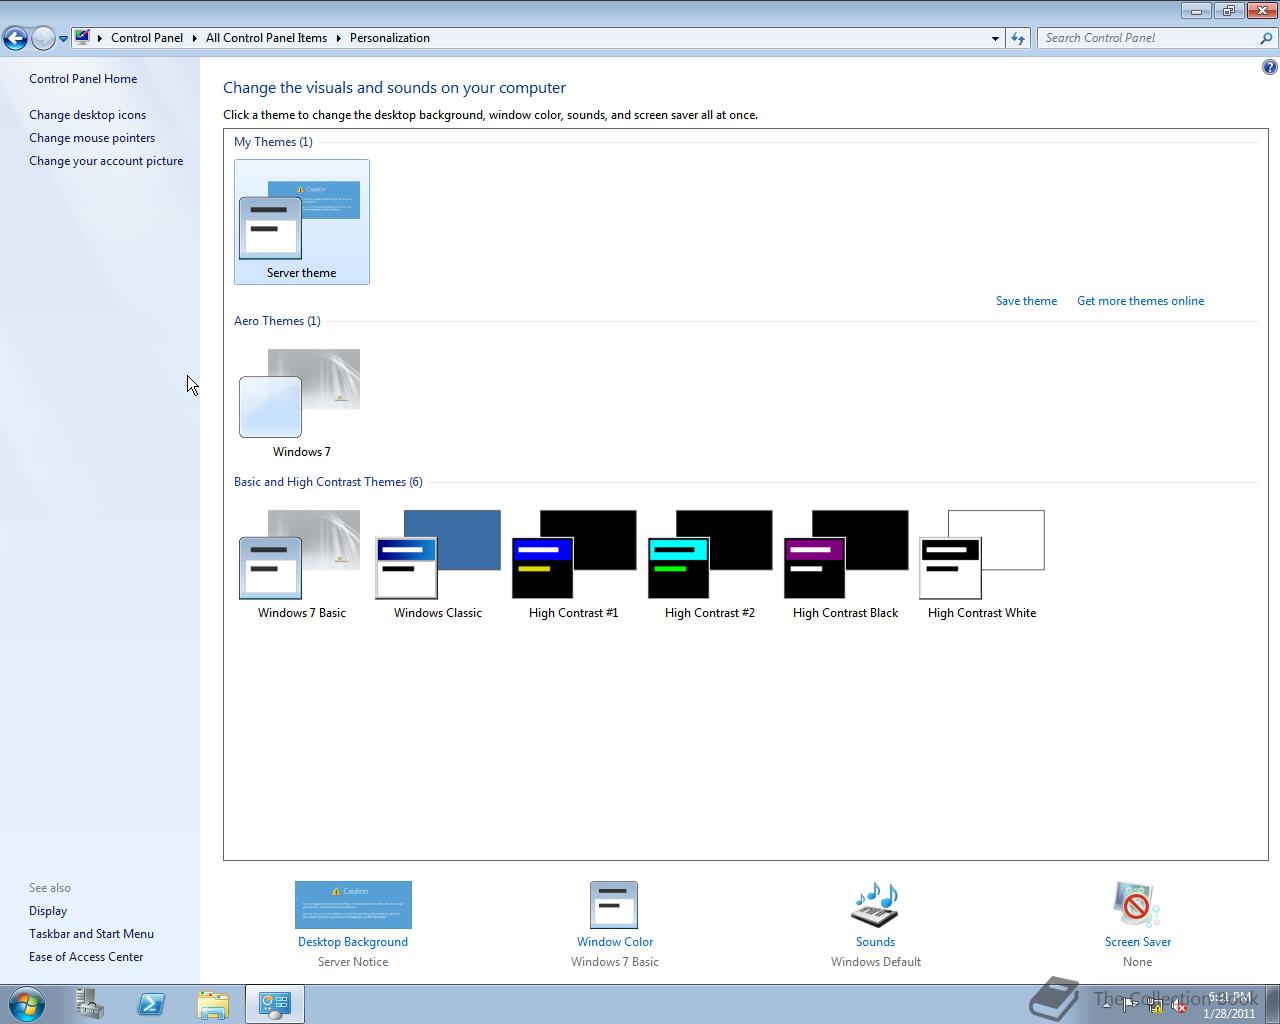Image resolution: width=1280 pixels, height=1024 pixels.
Task: Open Change desktop icons
Action: pyautogui.click(x=87, y=115)
